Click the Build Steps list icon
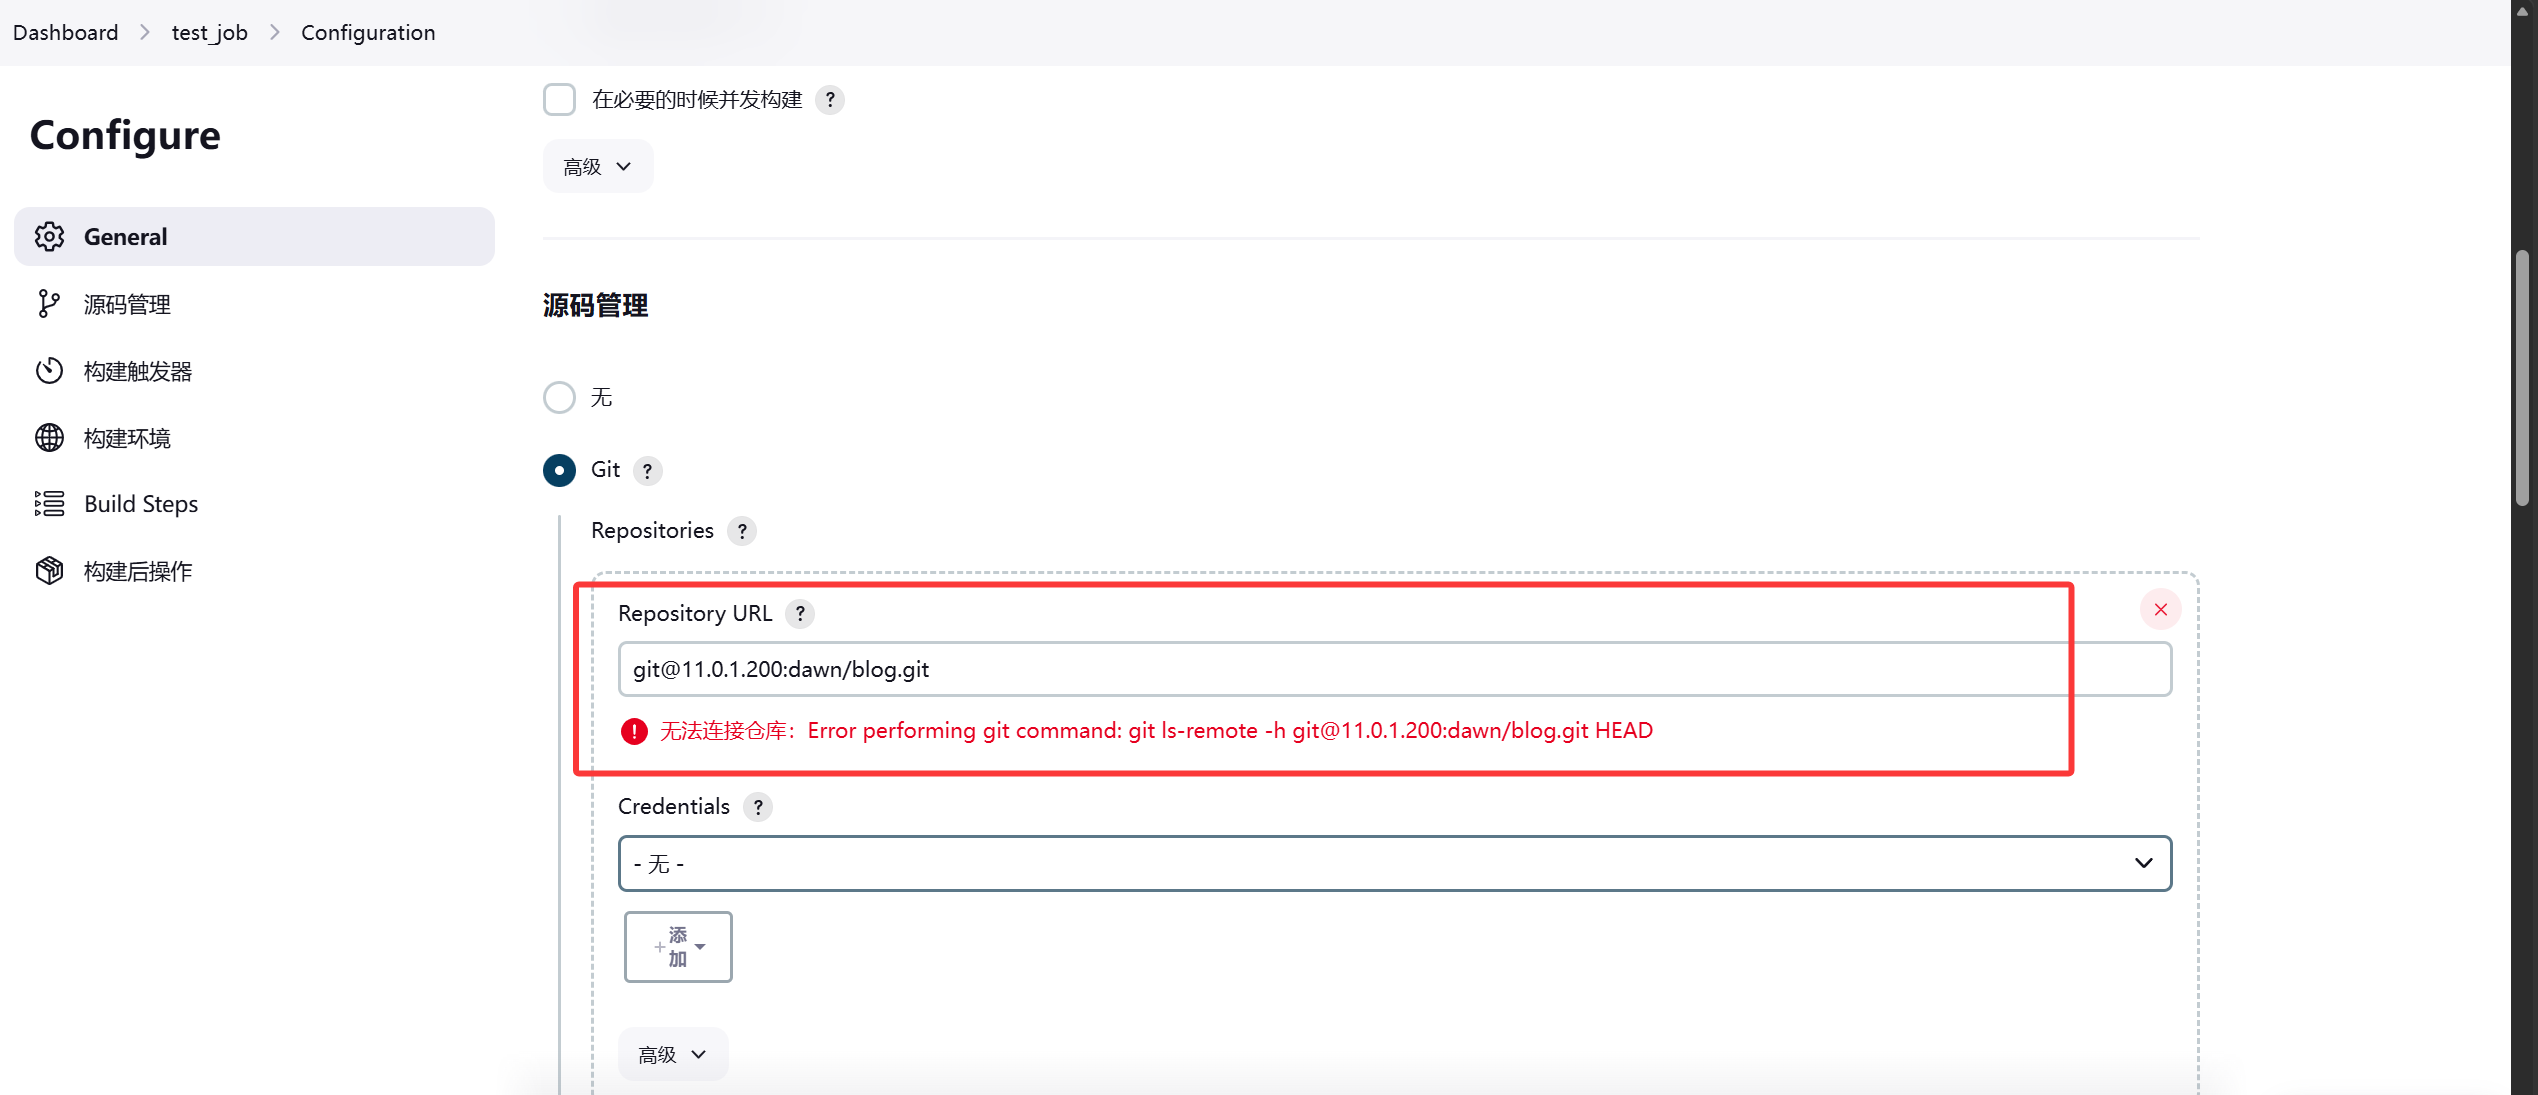 pyautogui.click(x=49, y=504)
